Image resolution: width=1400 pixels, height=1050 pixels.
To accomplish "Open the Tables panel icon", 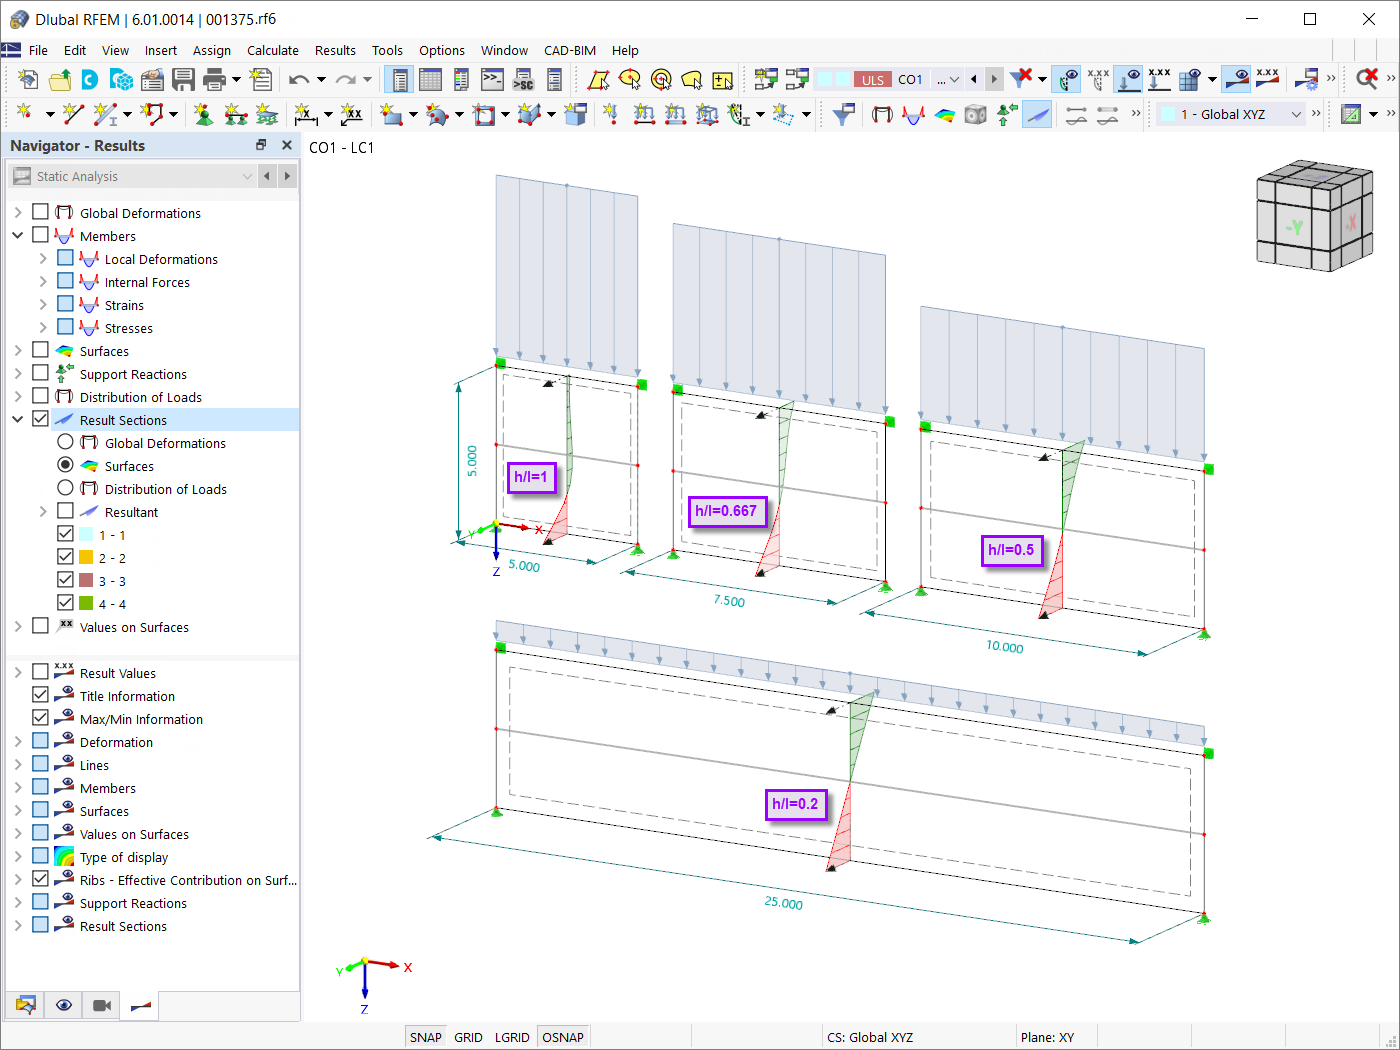I will (431, 79).
